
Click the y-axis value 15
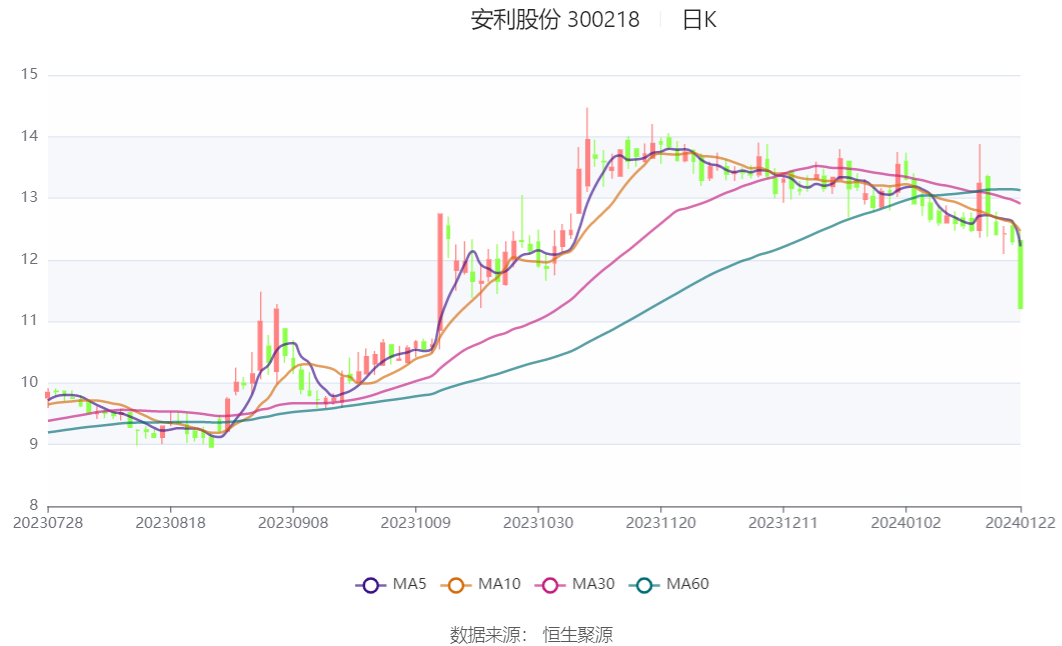coord(29,74)
